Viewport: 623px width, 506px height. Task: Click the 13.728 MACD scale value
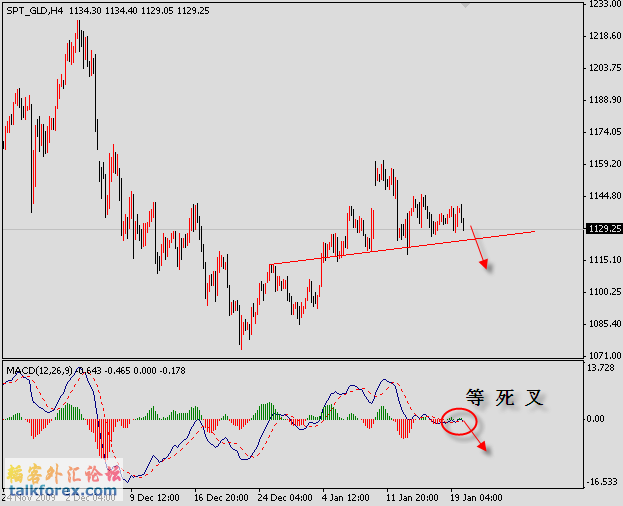tap(603, 369)
